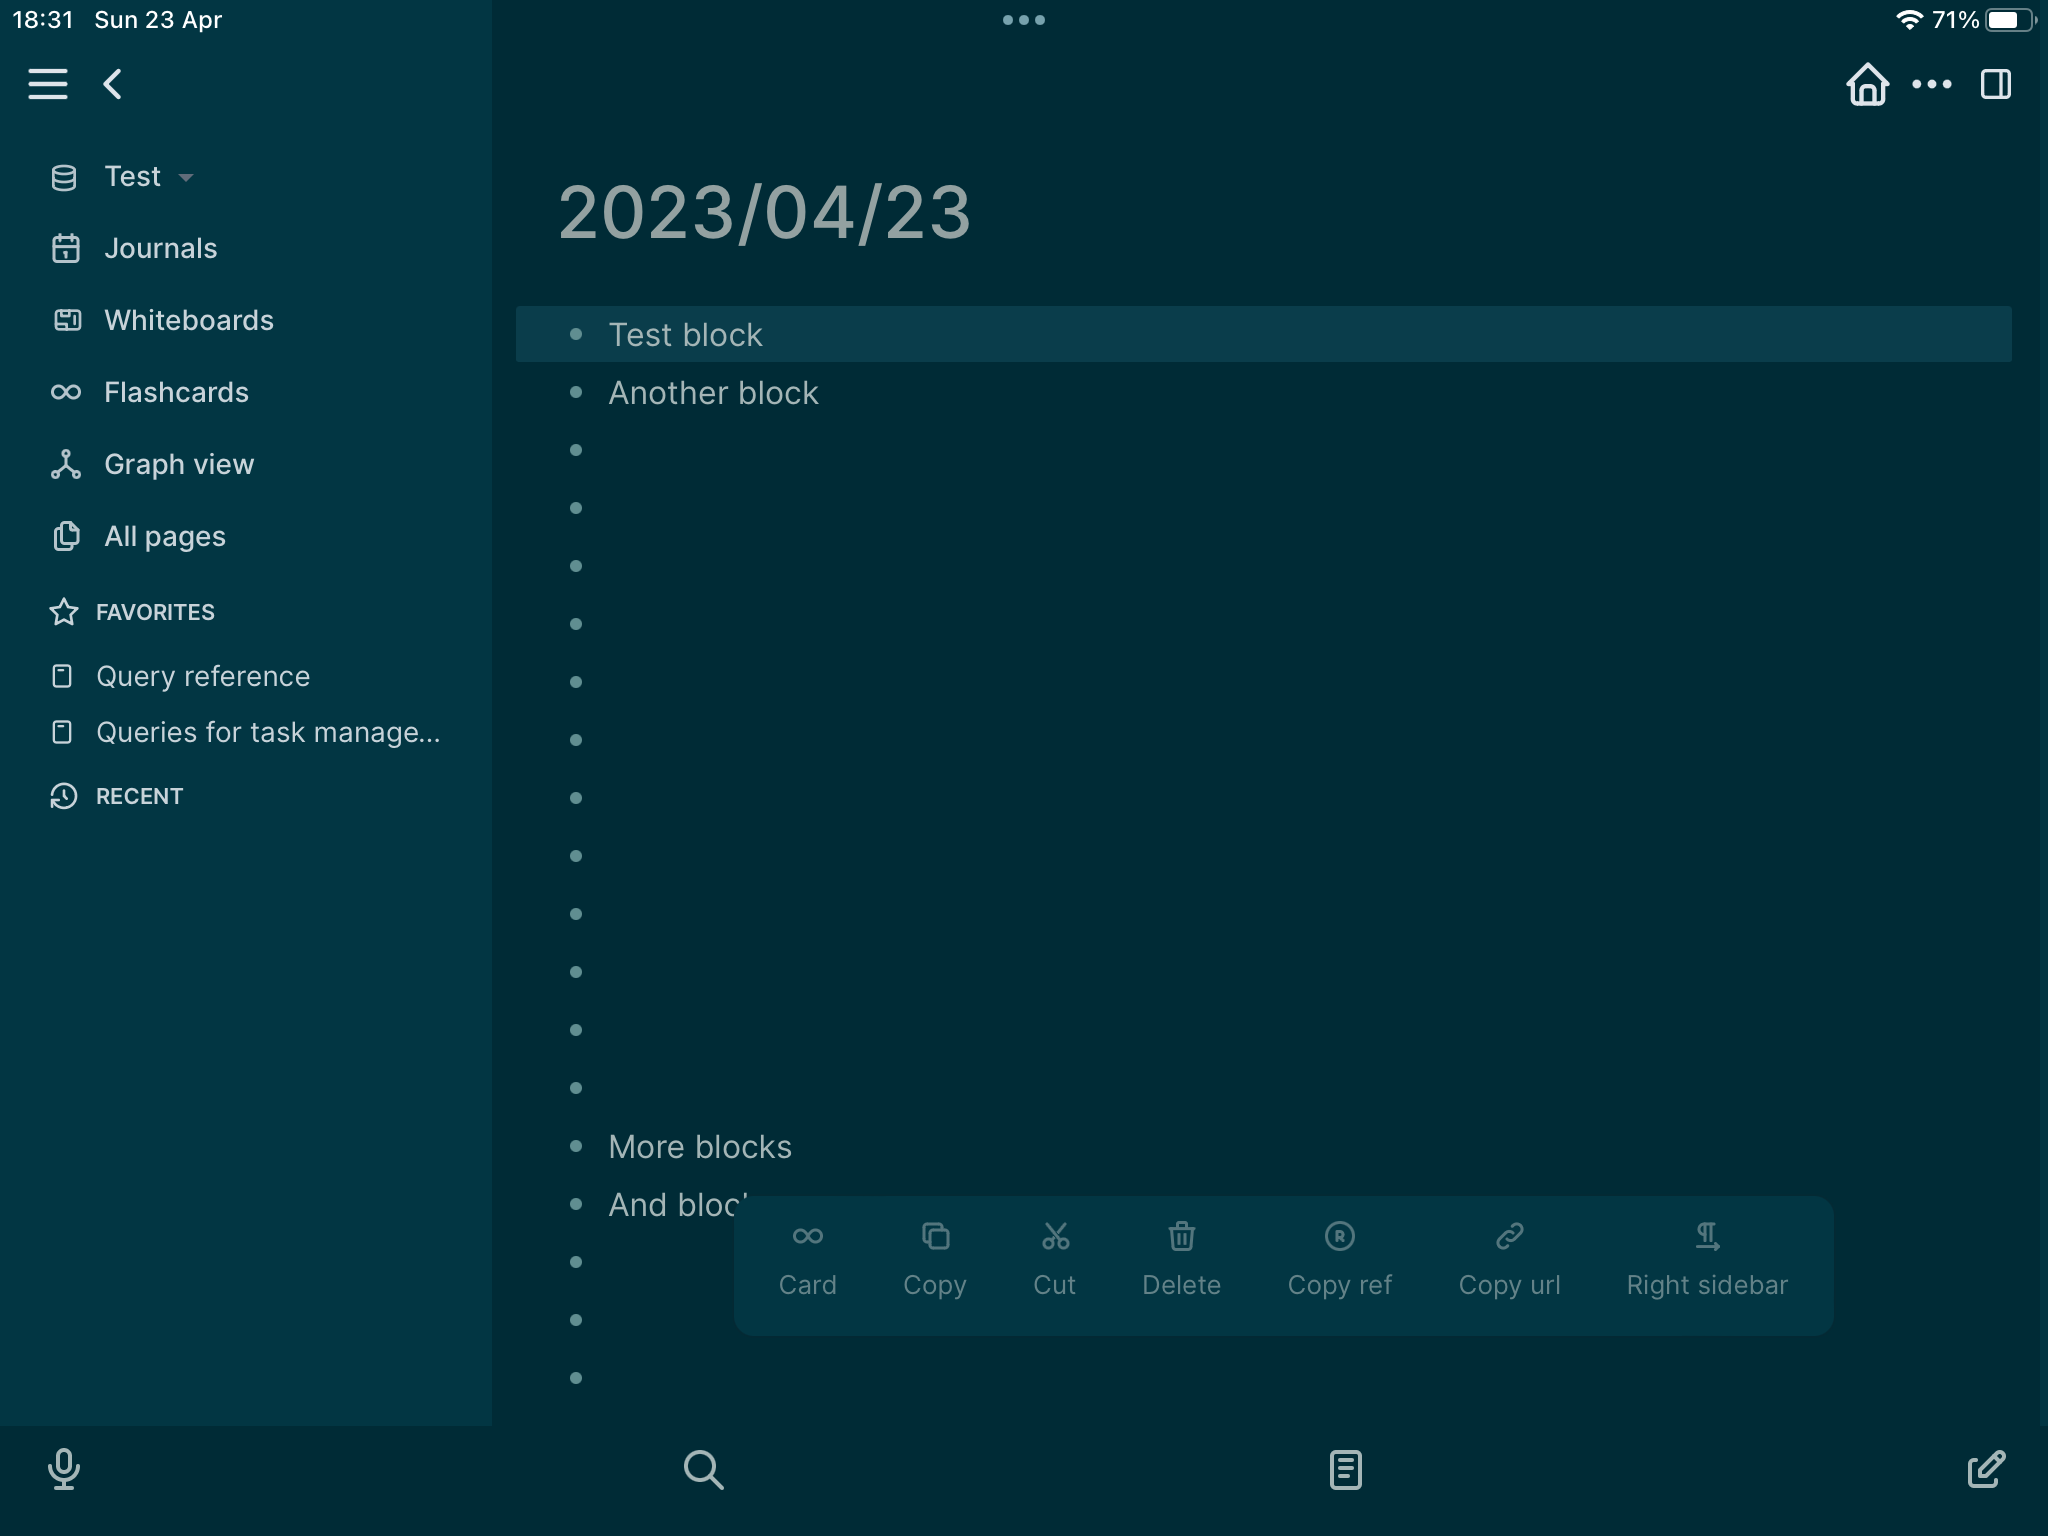Navigate to the home page
The height and width of the screenshot is (1536, 2048).
(x=1869, y=84)
